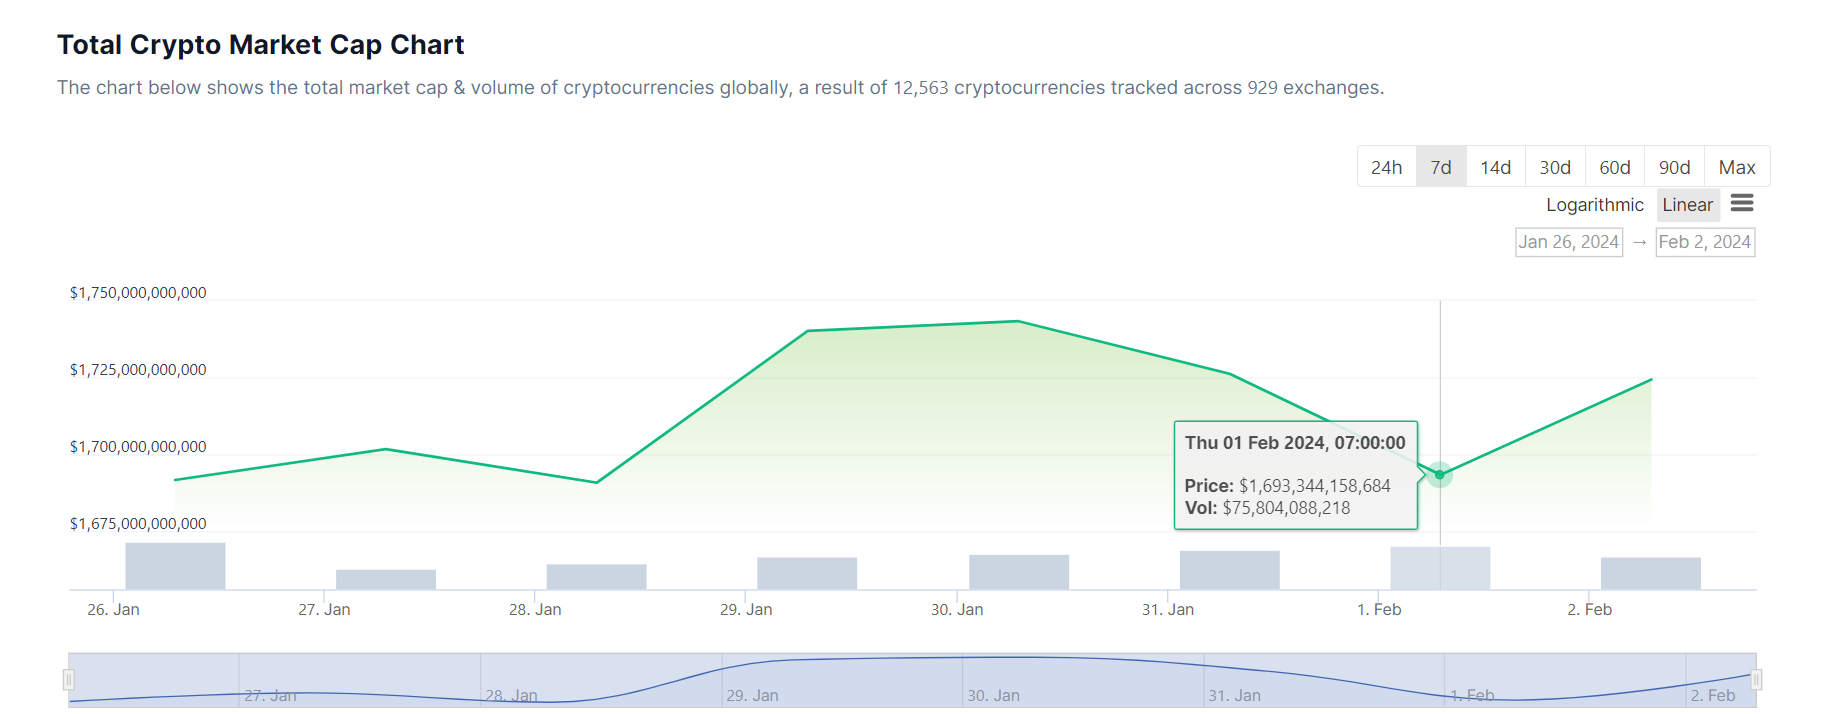Enable Linear scale mode
The height and width of the screenshot is (714, 1834).
point(1688,205)
